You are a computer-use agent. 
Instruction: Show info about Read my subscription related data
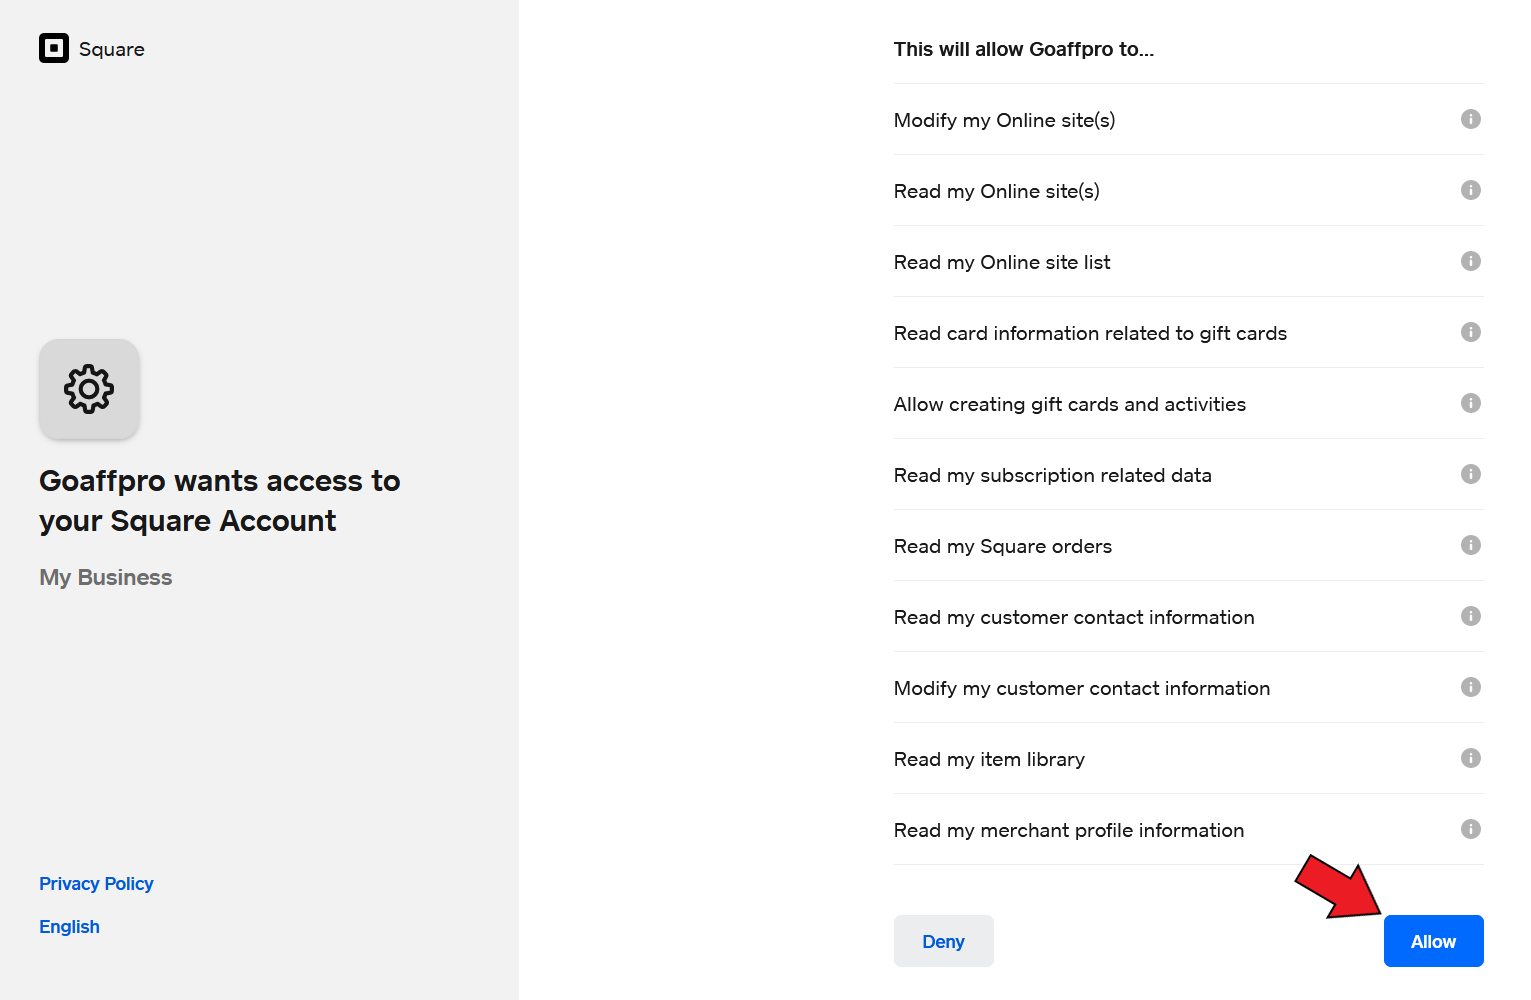1470,474
